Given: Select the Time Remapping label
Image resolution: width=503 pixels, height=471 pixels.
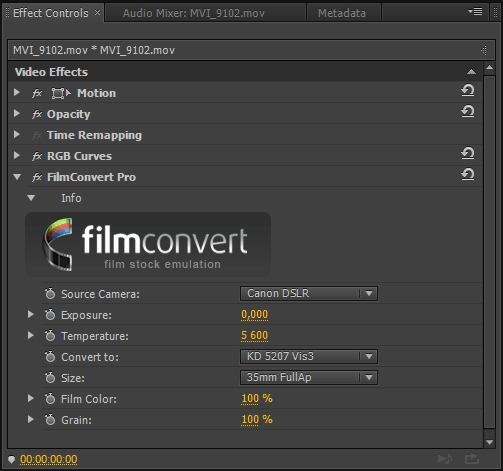Looking at the screenshot, I should coord(94,135).
